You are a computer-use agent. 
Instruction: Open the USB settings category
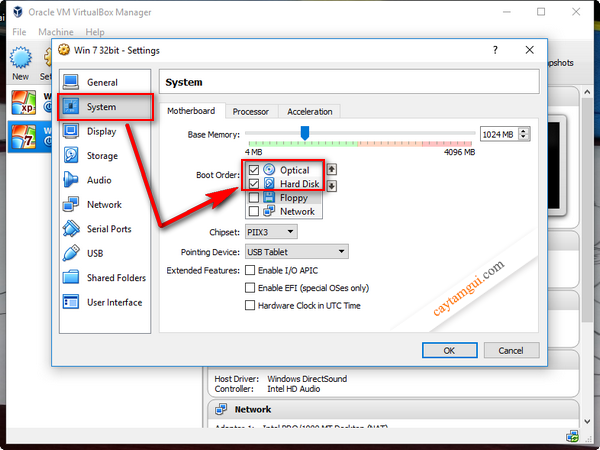[x=105, y=253]
